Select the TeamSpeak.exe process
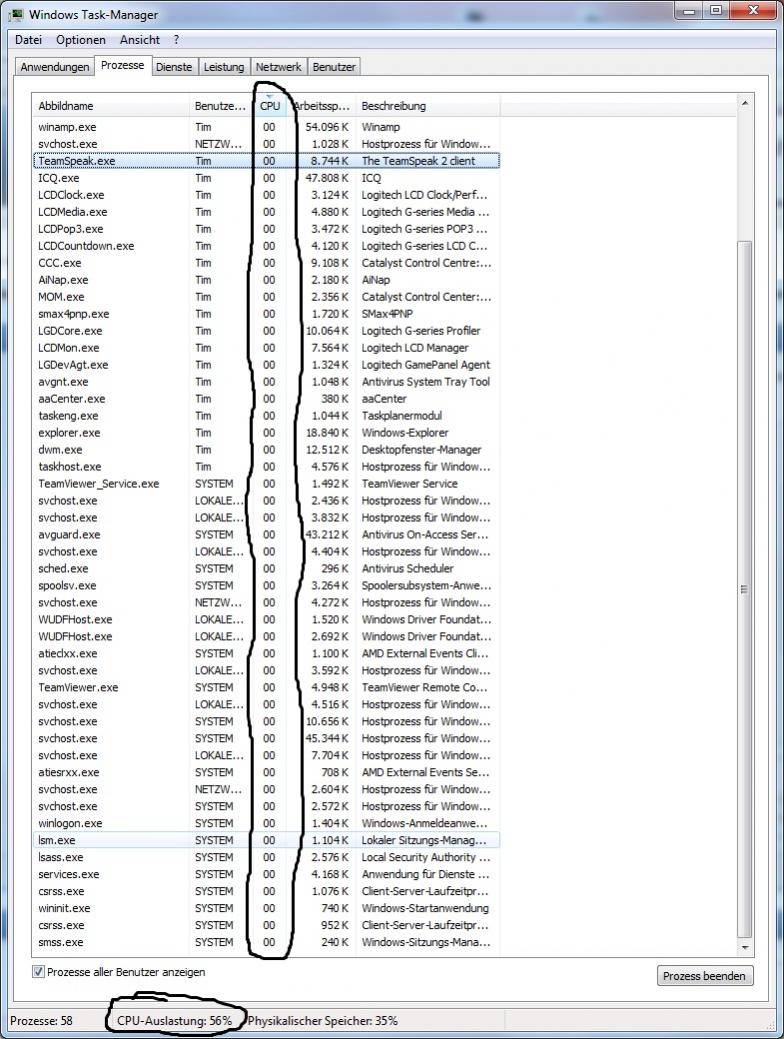Image resolution: width=784 pixels, height=1039 pixels. [266, 161]
